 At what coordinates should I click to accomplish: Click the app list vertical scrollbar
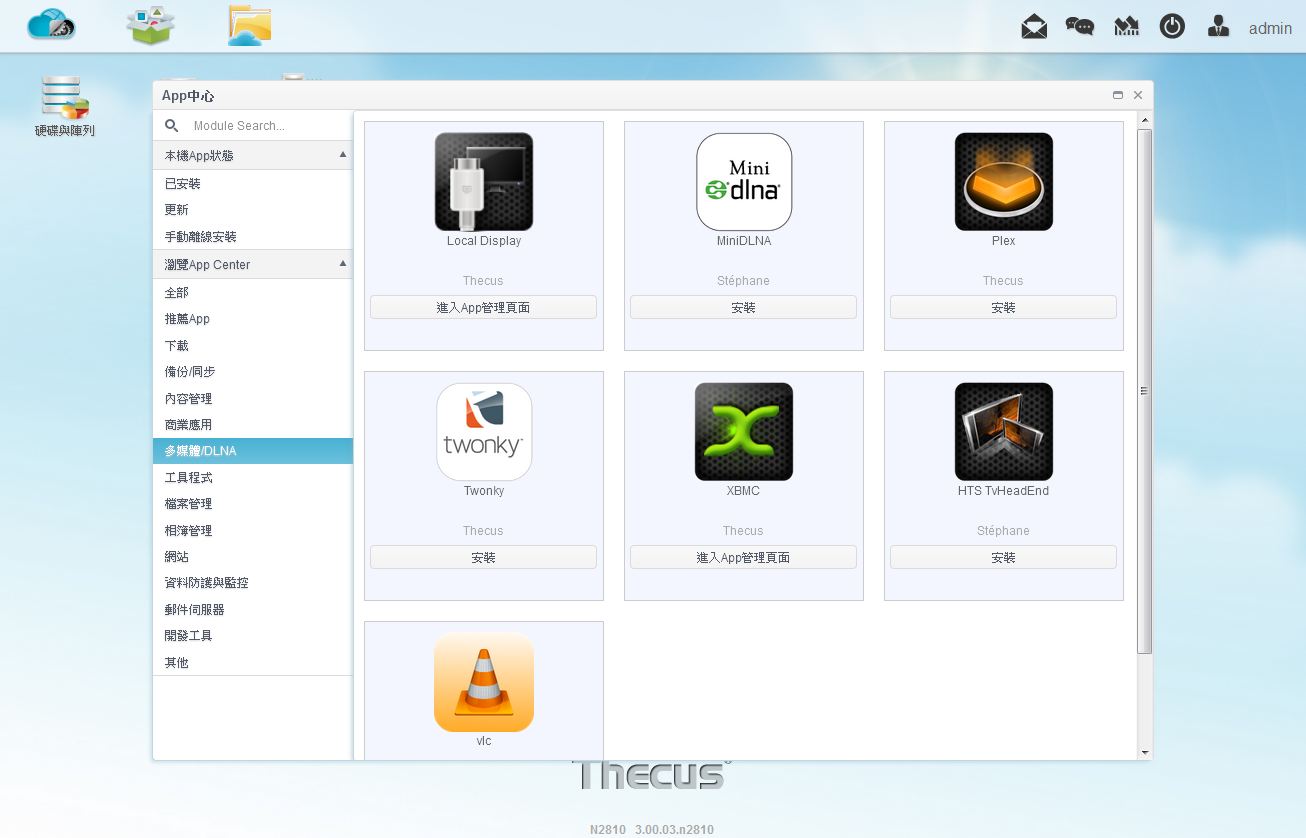click(x=1145, y=390)
